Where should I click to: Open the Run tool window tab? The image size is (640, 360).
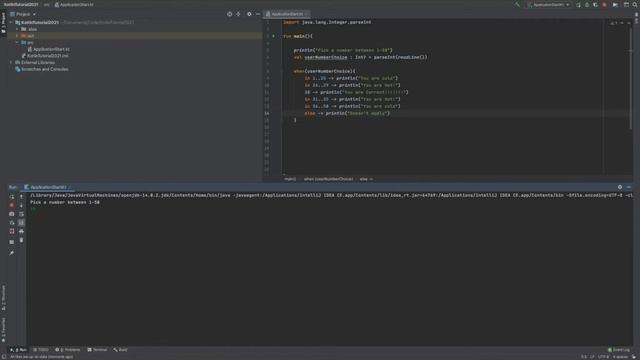[18, 350]
